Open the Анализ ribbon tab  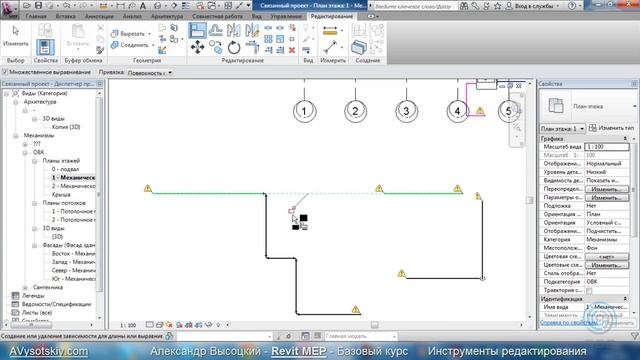(132, 16)
